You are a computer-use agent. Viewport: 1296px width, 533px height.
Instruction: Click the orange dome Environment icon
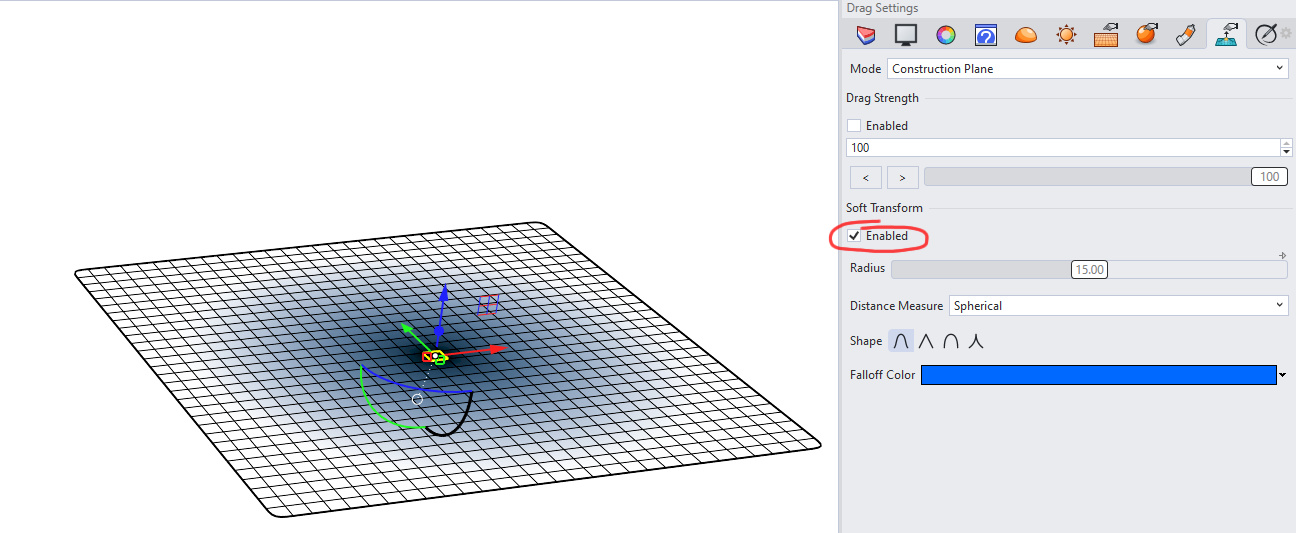pos(1026,35)
